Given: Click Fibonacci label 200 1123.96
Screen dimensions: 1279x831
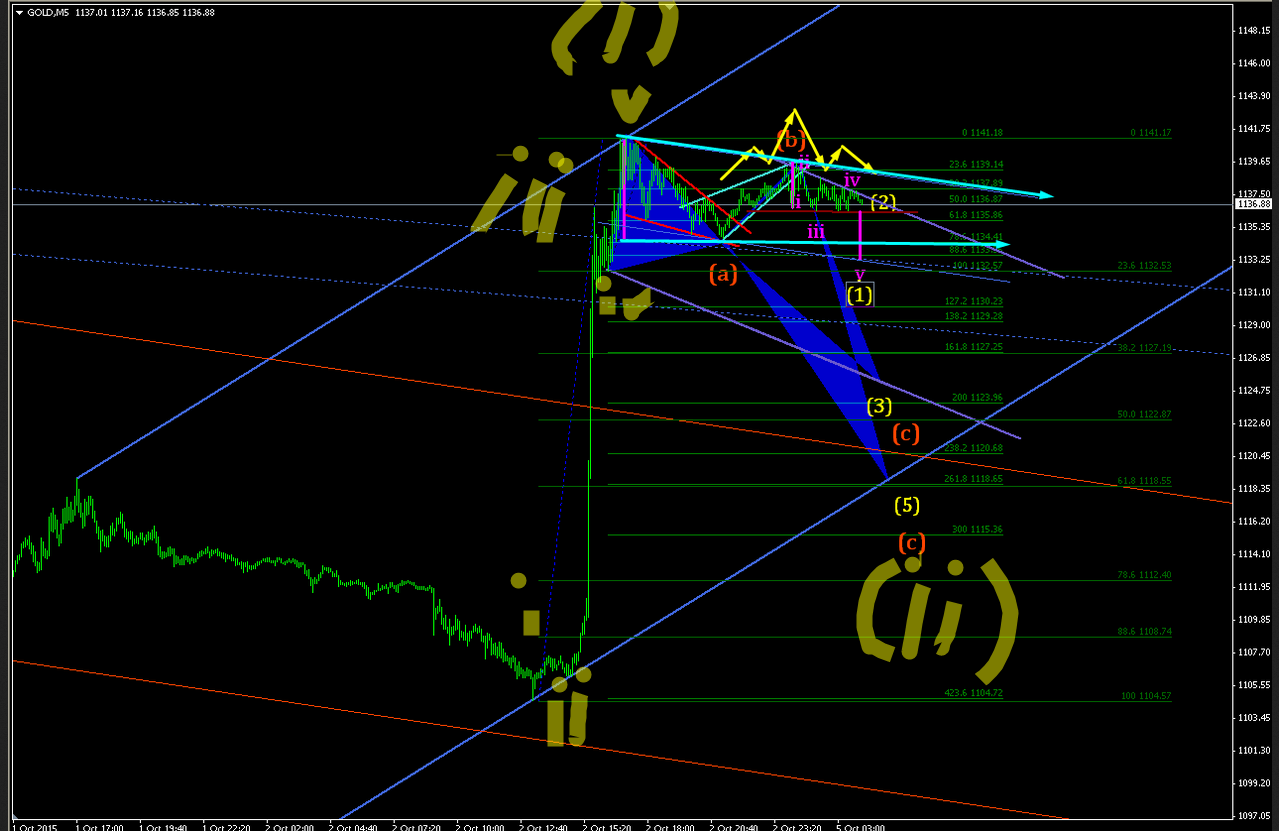Looking at the screenshot, I should click(978, 398).
